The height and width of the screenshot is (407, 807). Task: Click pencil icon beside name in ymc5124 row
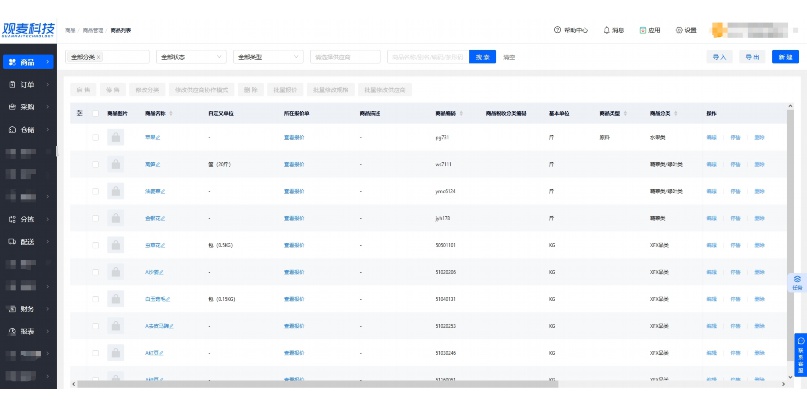pos(163,191)
